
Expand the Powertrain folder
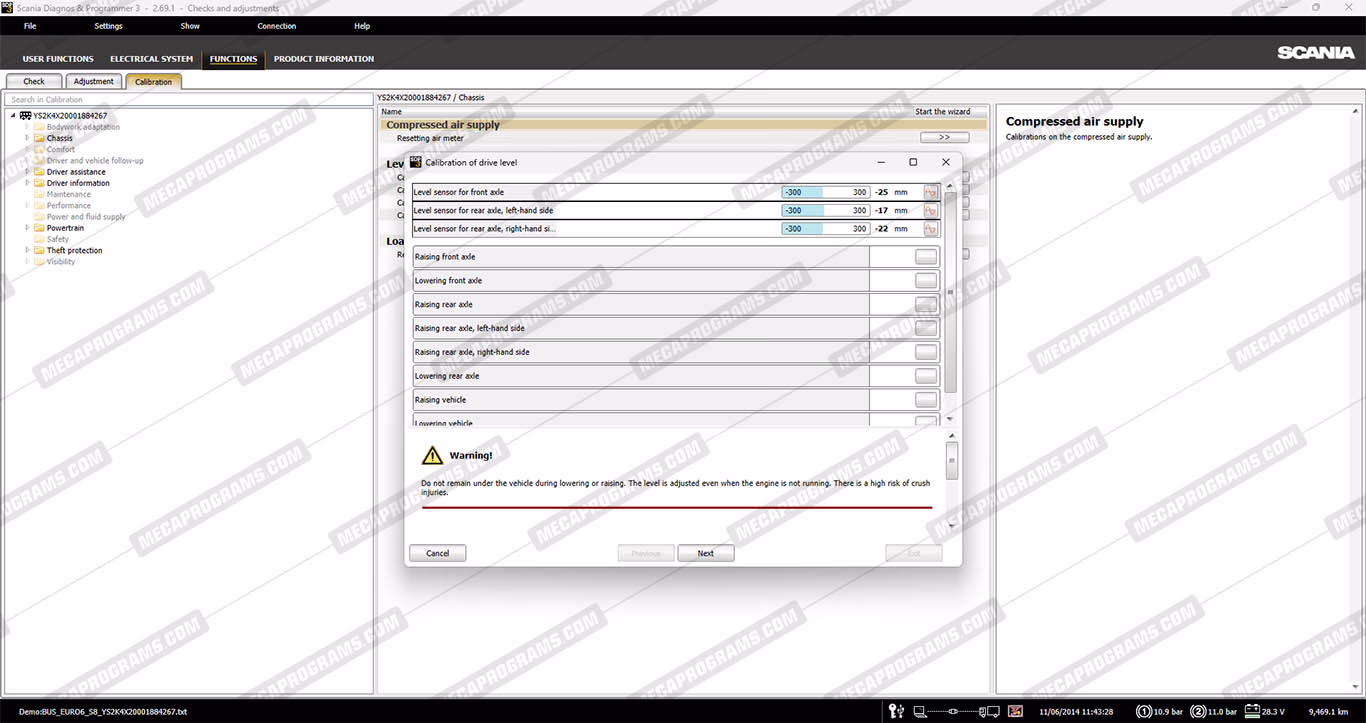click(x=28, y=228)
